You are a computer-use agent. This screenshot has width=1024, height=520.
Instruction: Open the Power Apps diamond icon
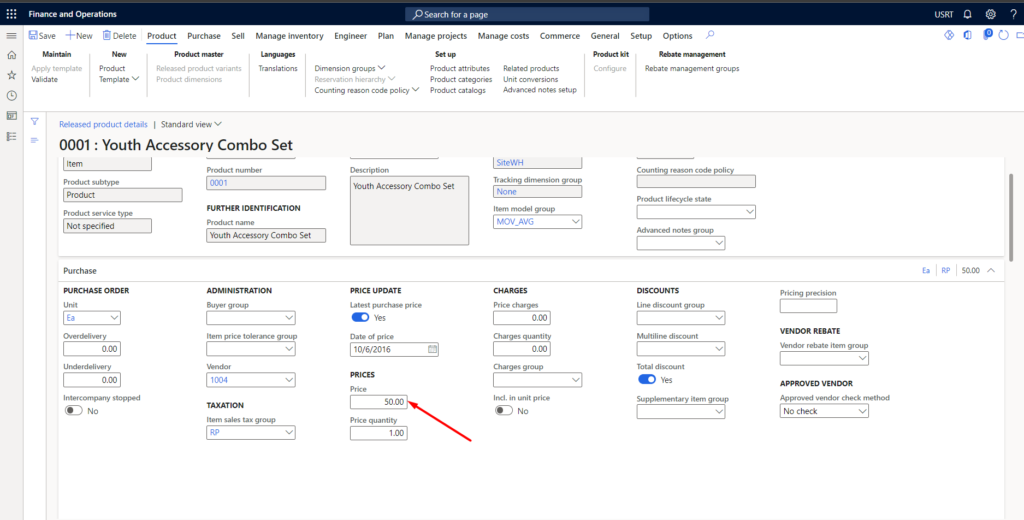coord(950,35)
